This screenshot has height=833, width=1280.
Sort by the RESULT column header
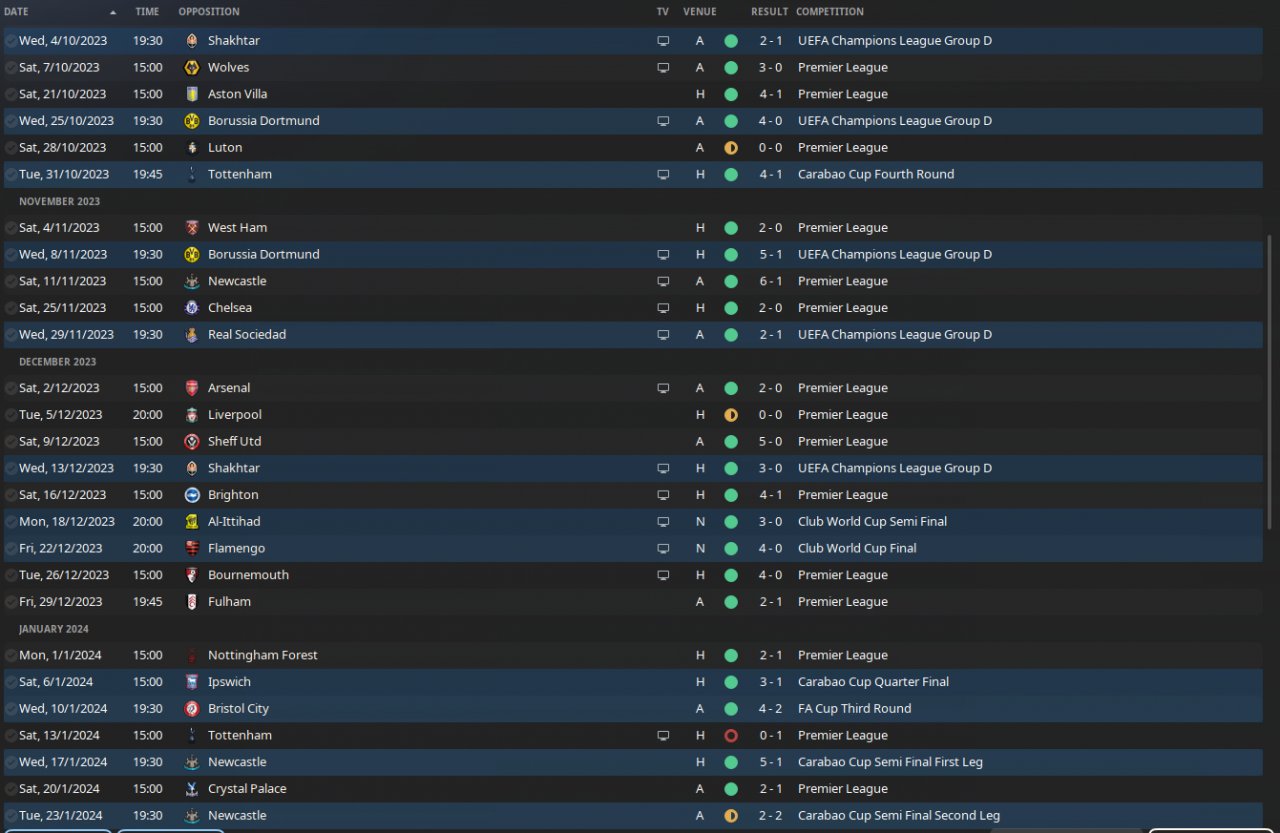click(768, 12)
